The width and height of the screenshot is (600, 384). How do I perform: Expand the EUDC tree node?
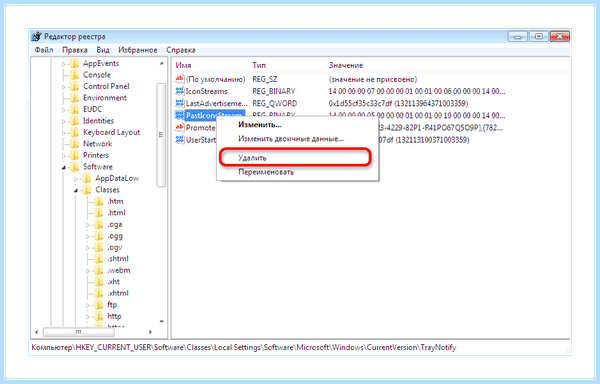point(64,110)
